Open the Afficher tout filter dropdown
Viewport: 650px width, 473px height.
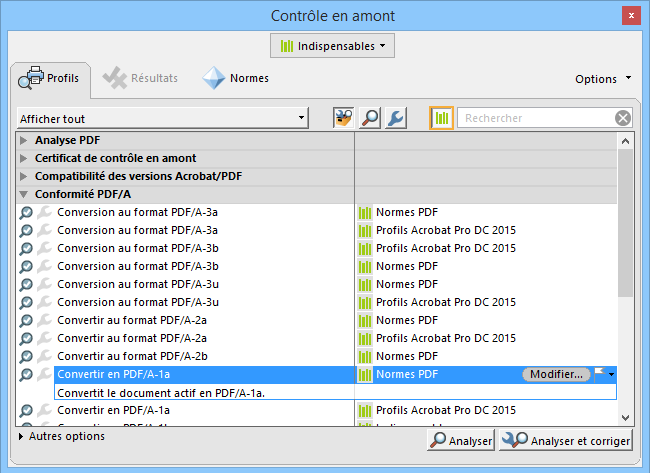tap(162, 118)
